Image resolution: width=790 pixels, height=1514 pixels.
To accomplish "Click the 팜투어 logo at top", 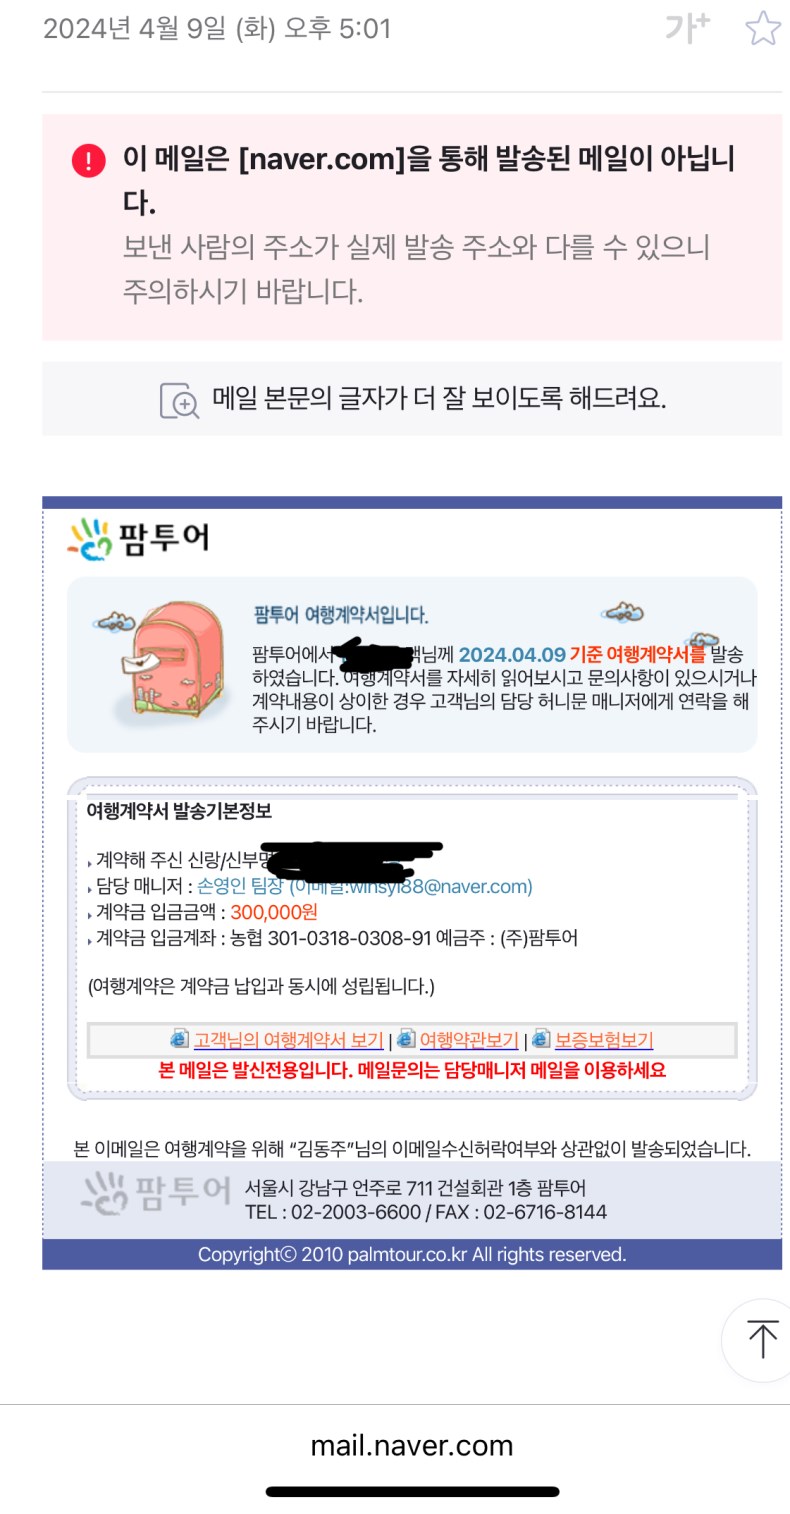I will (x=139, y=537).
